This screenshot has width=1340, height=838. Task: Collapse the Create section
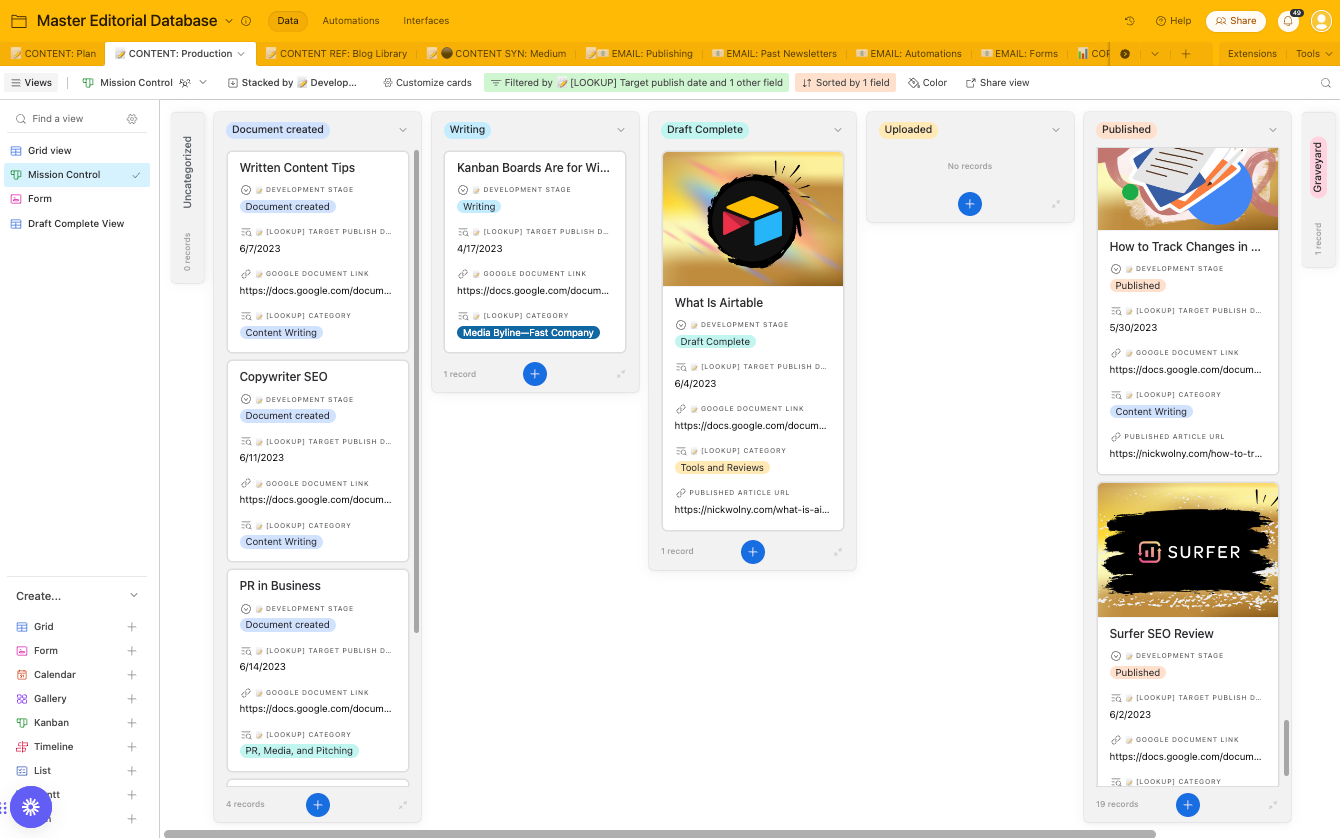click(134, 596)
